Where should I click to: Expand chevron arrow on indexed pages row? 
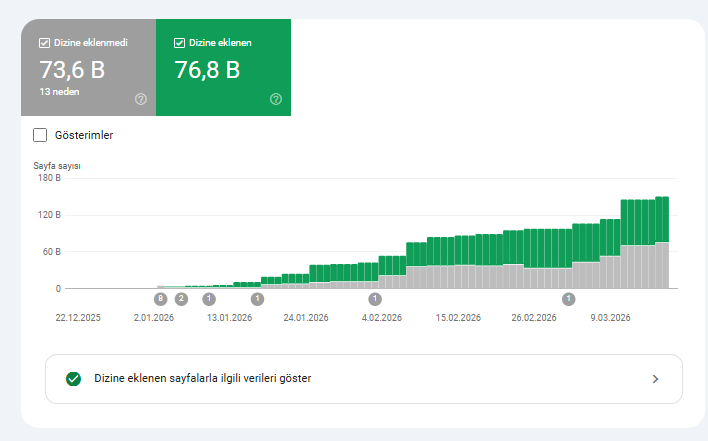(656, 379)
